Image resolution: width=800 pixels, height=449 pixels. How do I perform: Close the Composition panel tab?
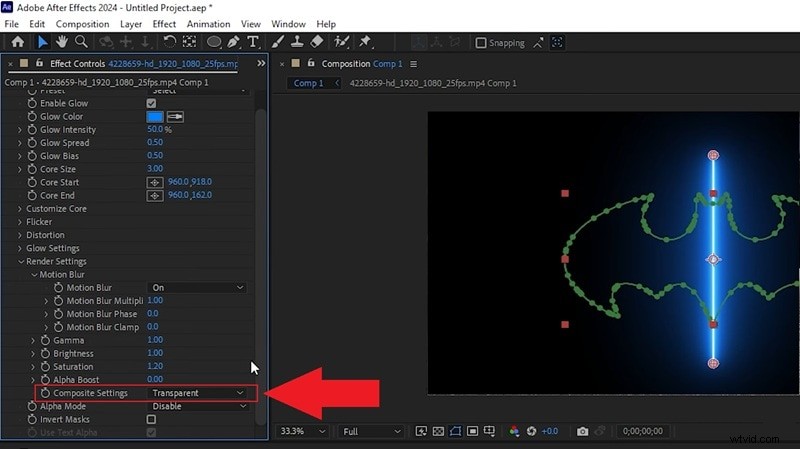click(282, 64)
